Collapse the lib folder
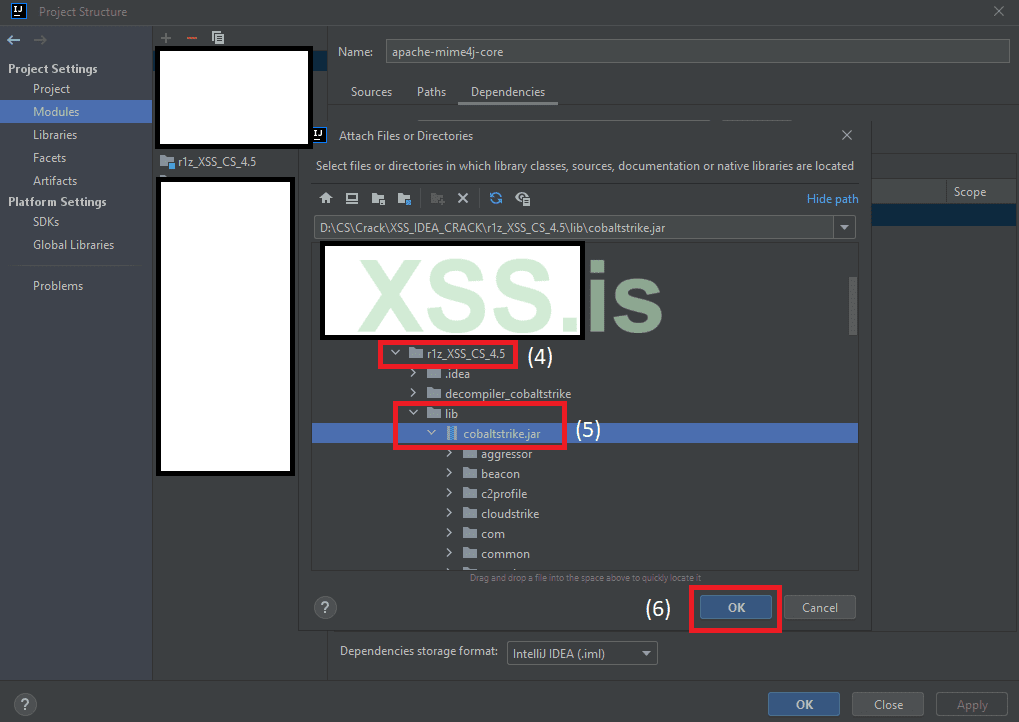Image resolution: width=1019 pixels, height=722 pixels. click(413, 413)
